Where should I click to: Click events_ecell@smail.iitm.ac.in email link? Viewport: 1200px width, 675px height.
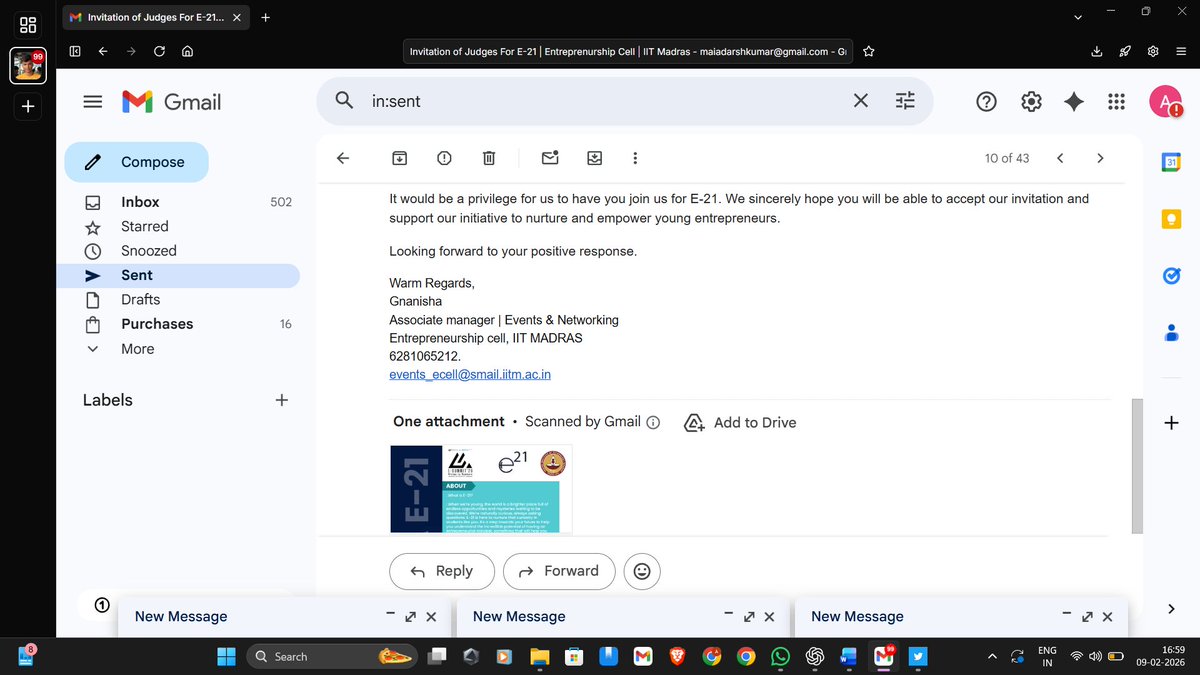tap(470, 374)
